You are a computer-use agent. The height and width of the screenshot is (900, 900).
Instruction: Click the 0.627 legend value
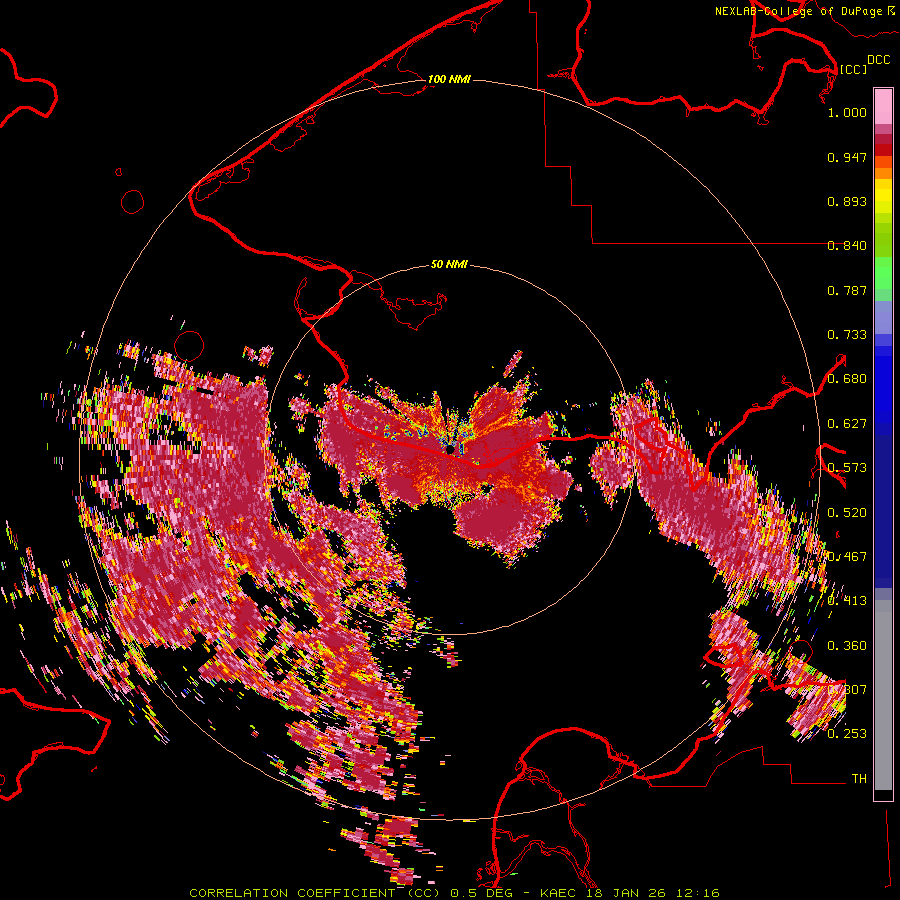[847, 424]
